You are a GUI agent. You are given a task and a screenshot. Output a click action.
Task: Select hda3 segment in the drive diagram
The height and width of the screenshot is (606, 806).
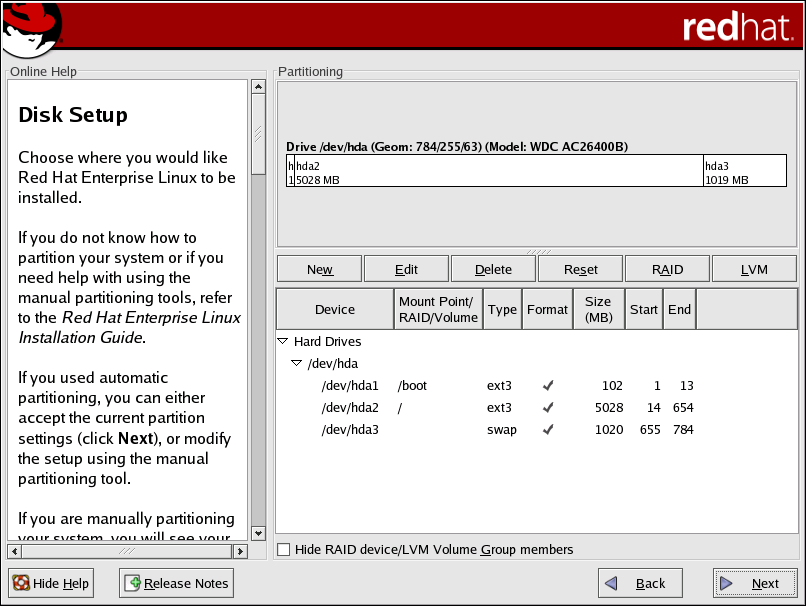[744, 171]
